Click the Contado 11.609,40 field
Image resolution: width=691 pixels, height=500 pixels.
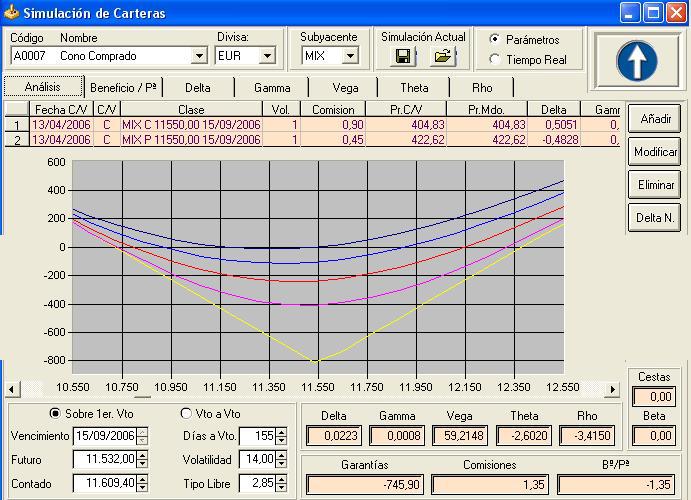(105, 483)
